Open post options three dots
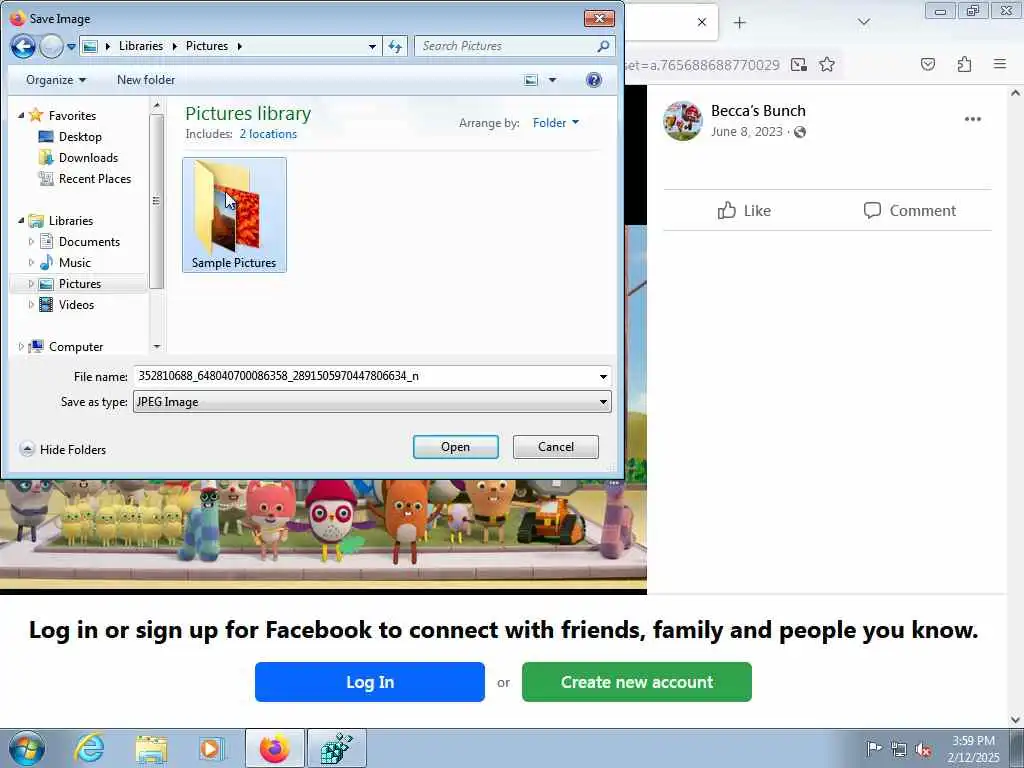This screenshot has height=768, width=1024. [x=972, y=119]
